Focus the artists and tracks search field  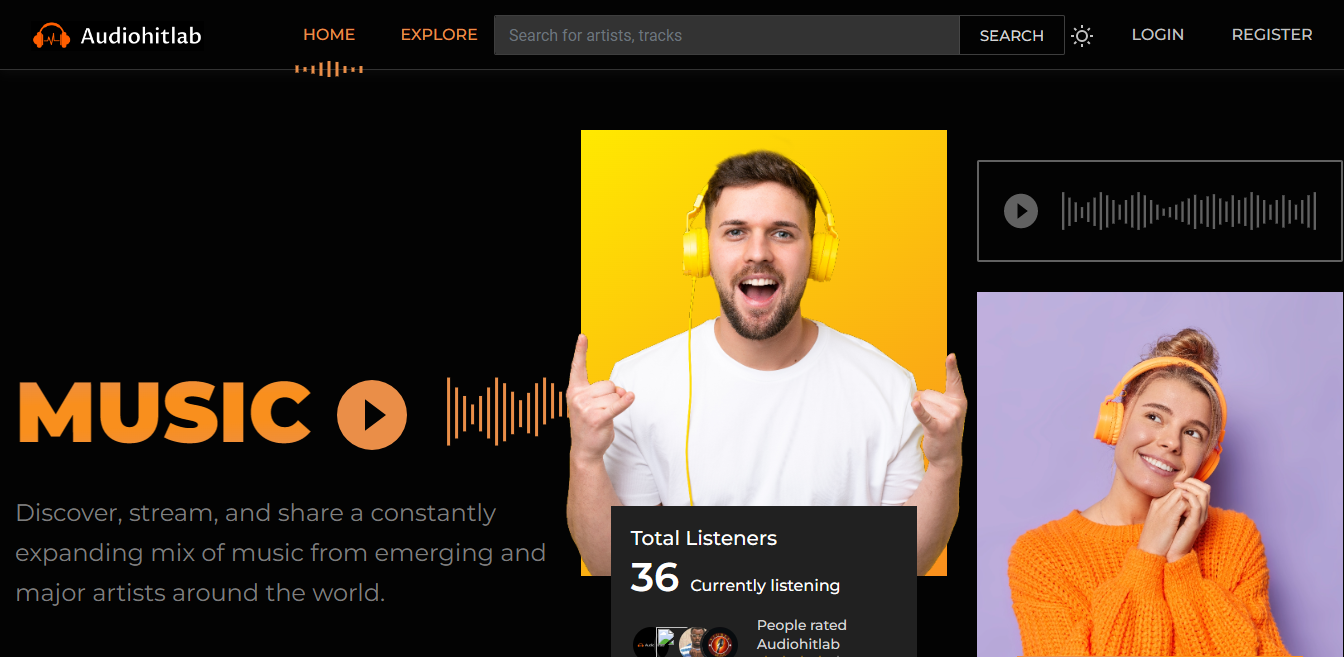tap(726, 35)
